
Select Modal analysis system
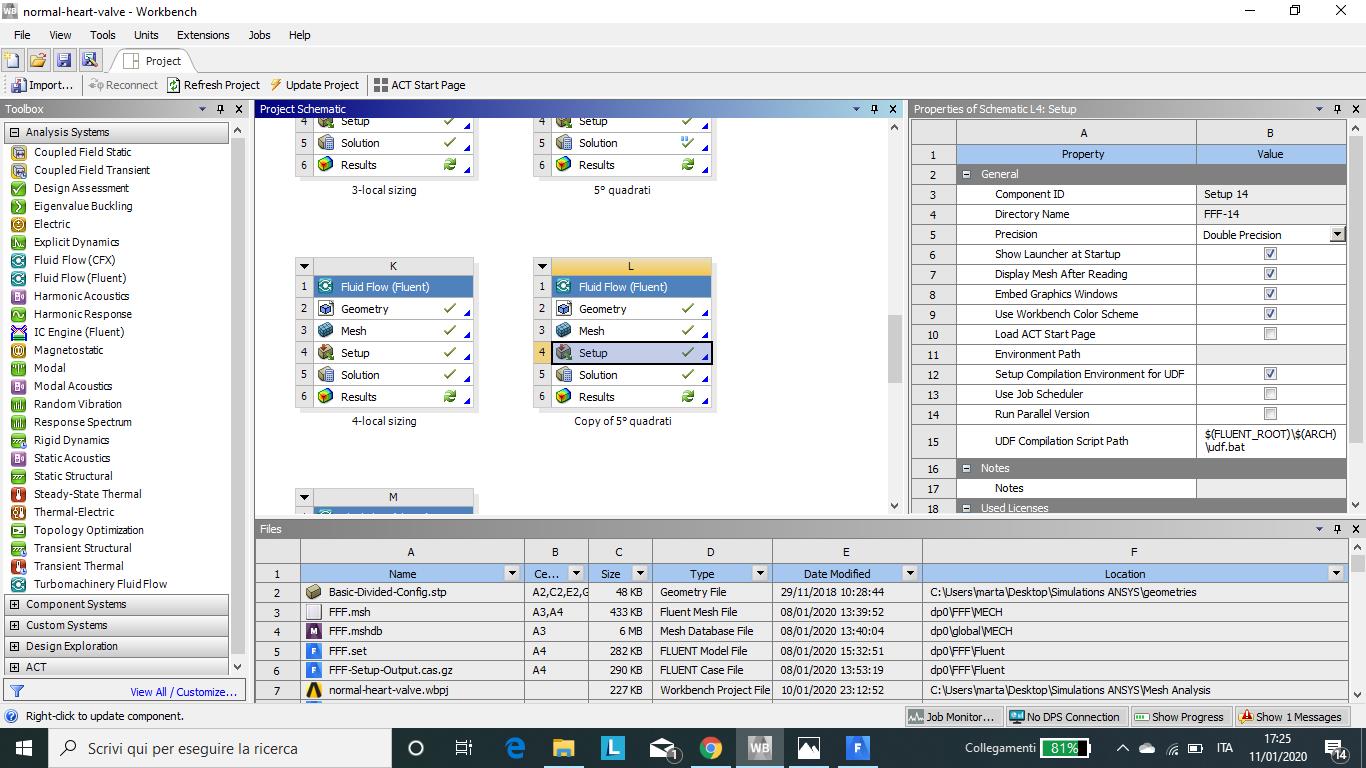pos(50,368)
